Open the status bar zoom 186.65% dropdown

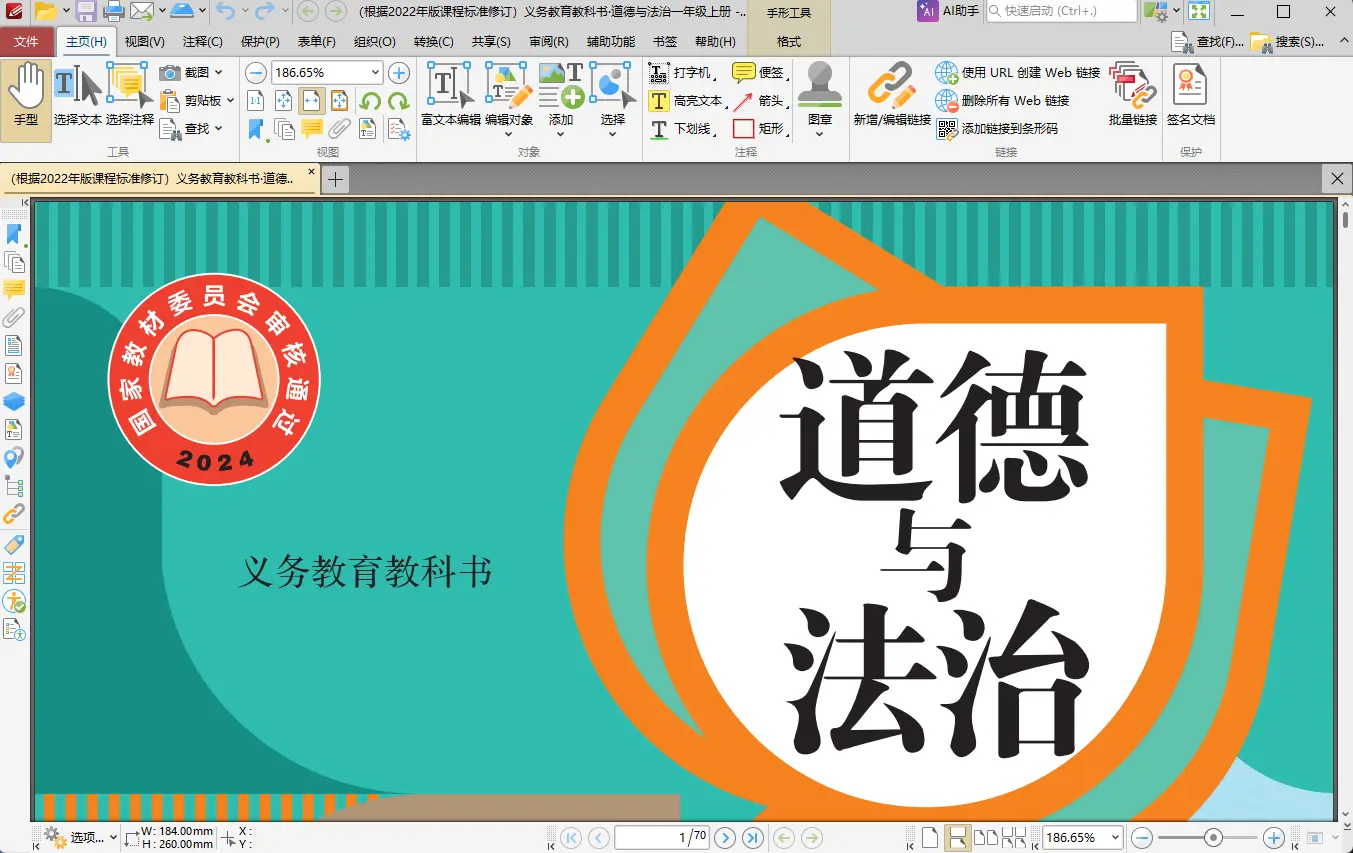click(1116, 838)
